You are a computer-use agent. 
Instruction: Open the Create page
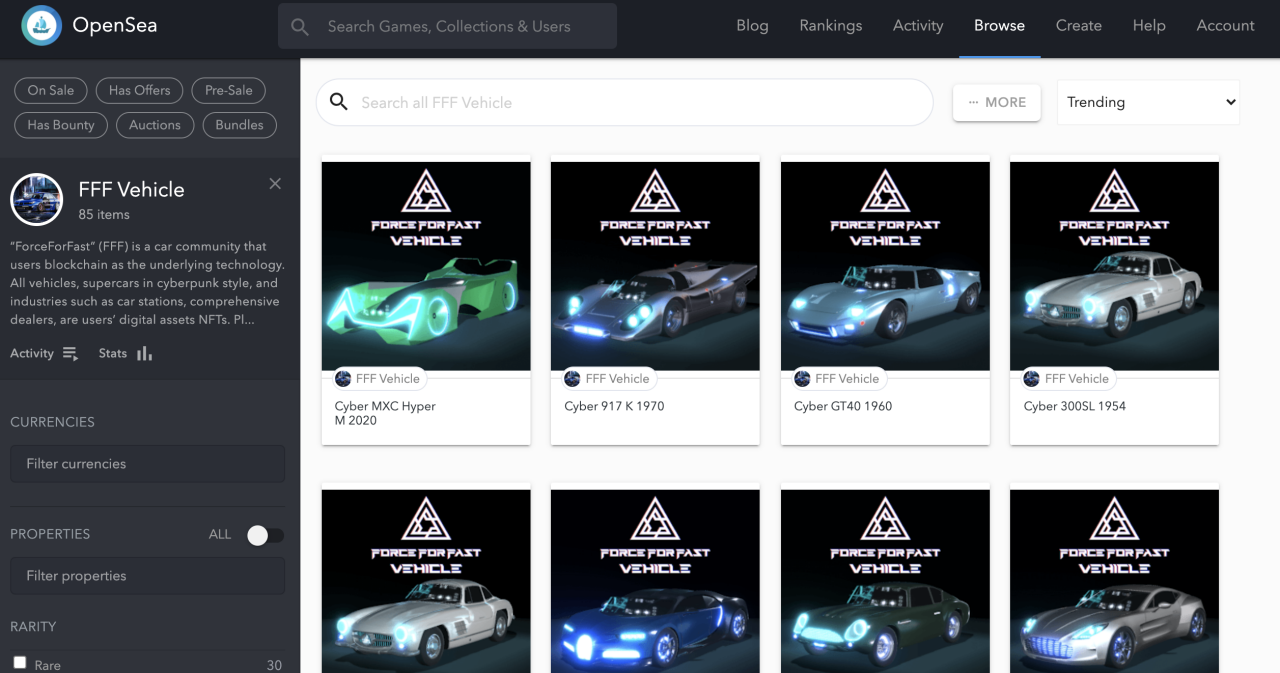[1079, 26]
